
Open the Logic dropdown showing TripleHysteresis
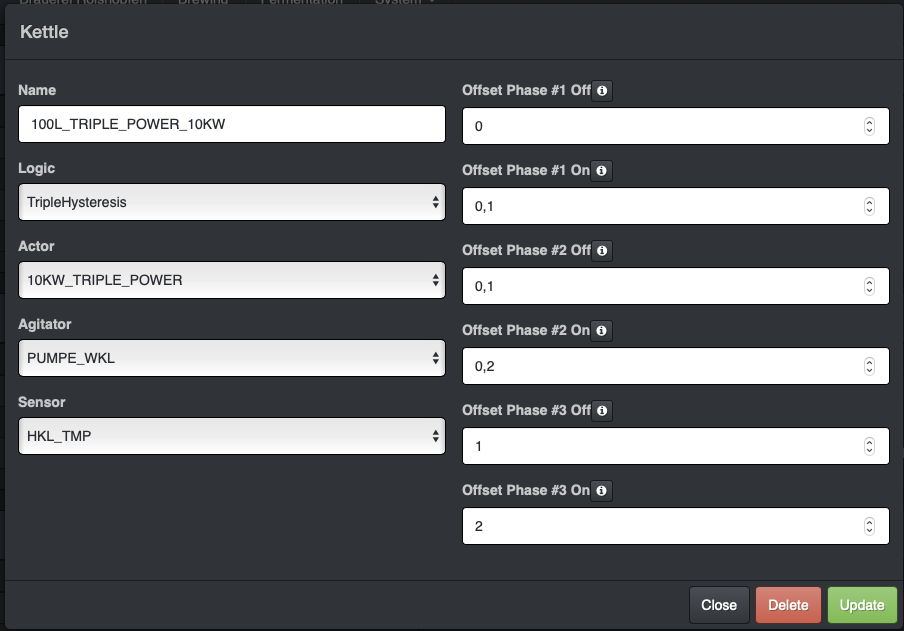click(232, 202)
